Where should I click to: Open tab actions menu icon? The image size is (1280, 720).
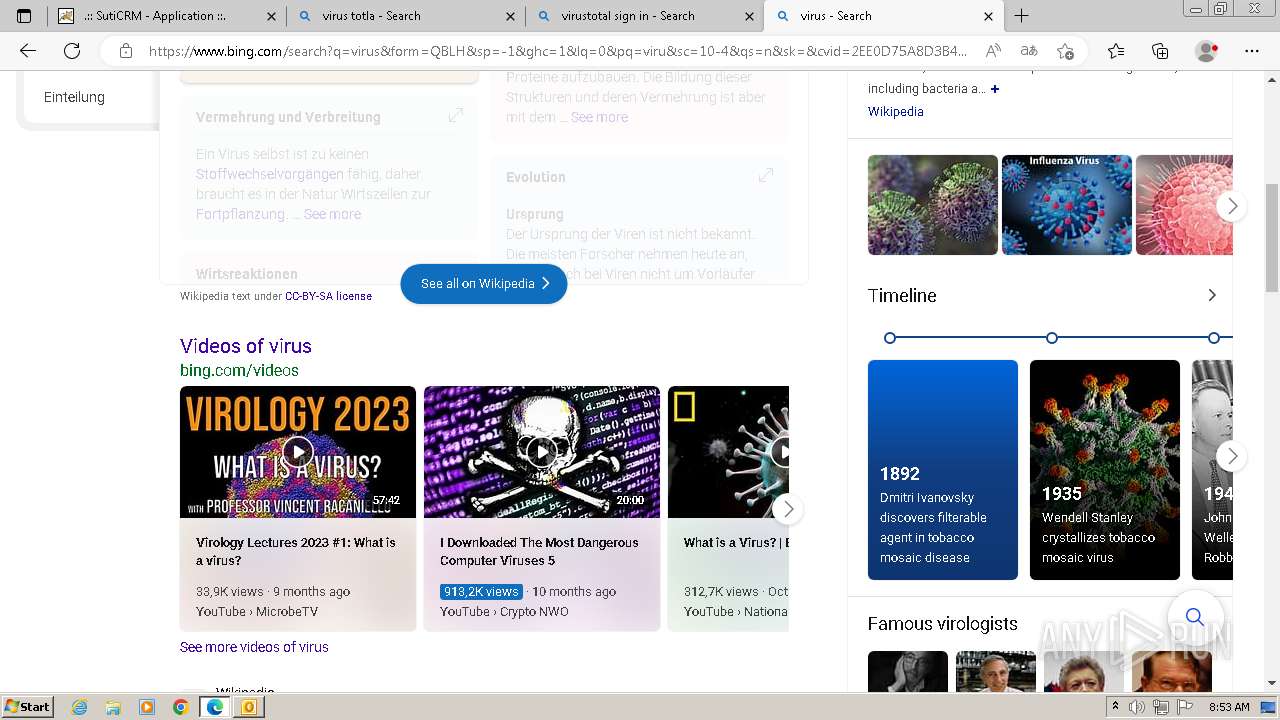click(x=24, y=16)
